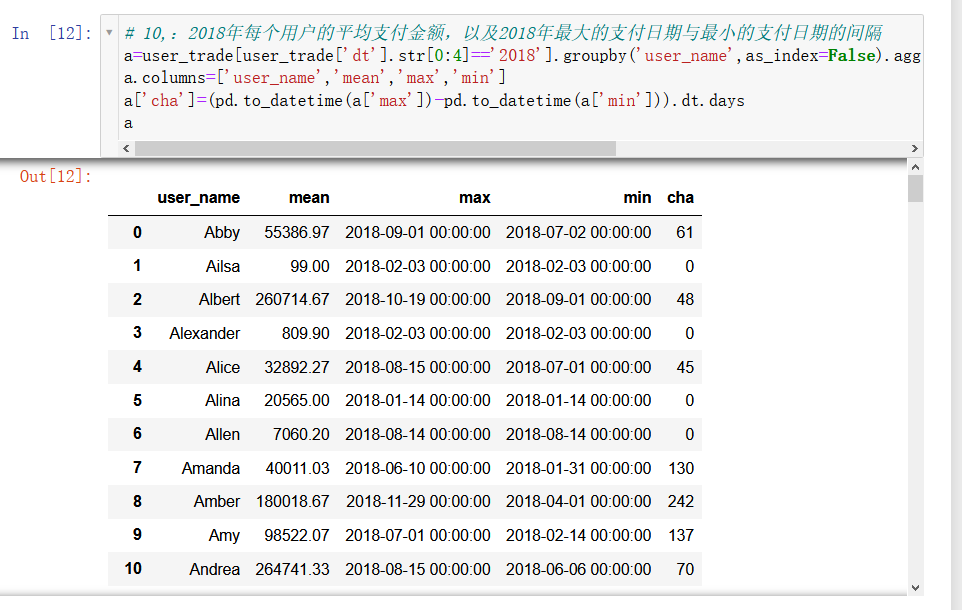Select the mean value 99.00
Screen dimensions: 962x610
tap(310, 266)
